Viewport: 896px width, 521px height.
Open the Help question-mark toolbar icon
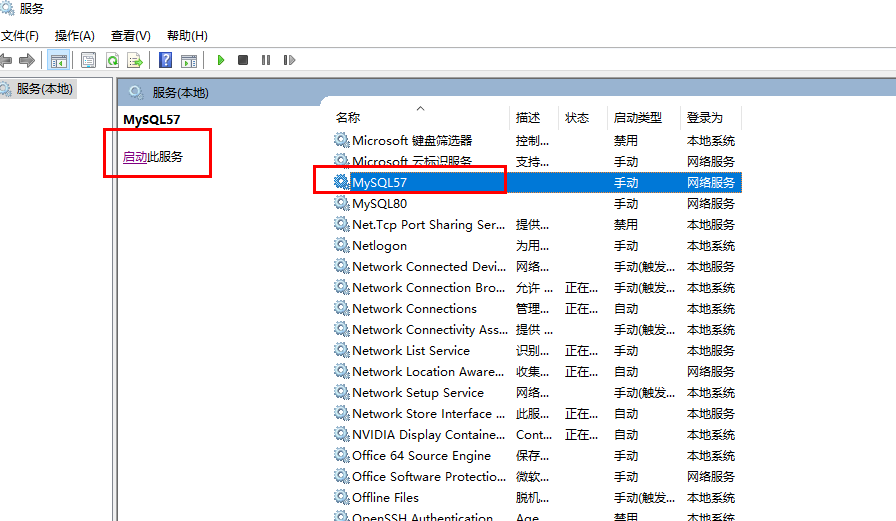pos(166,60)
